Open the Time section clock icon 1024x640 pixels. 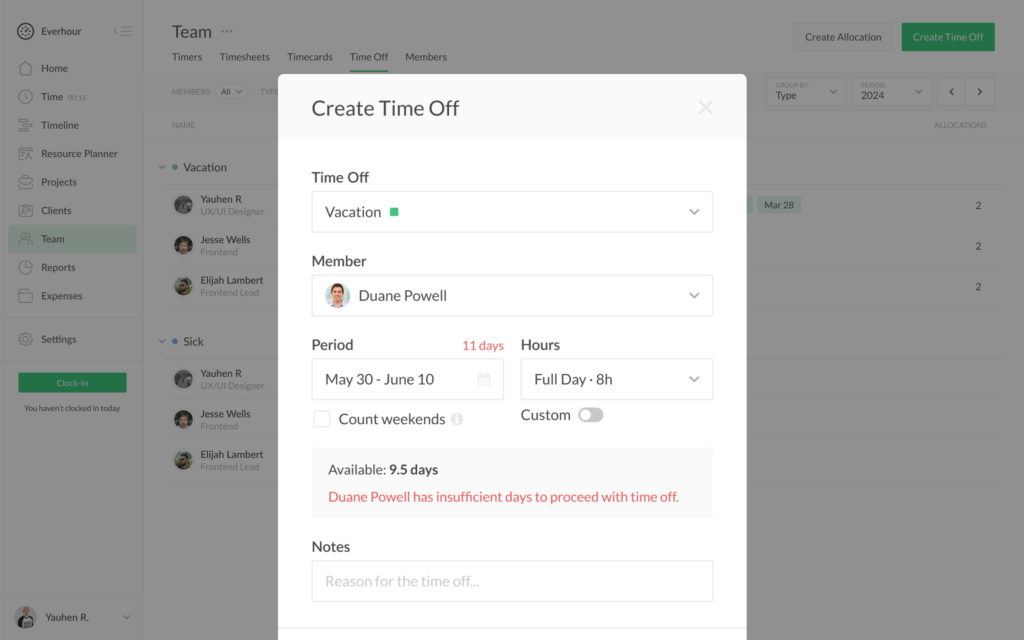[x=25, y=97]
